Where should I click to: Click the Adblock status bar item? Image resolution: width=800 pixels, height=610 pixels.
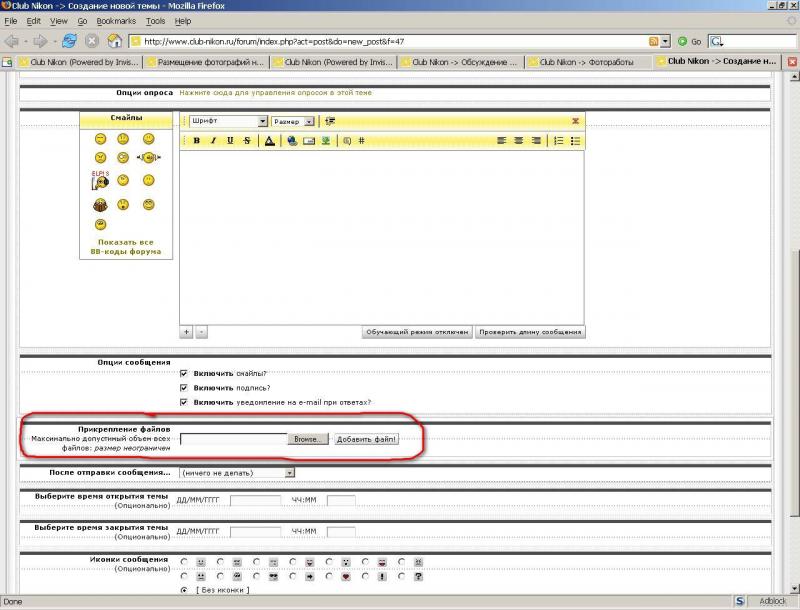click(x=772, y=601)
